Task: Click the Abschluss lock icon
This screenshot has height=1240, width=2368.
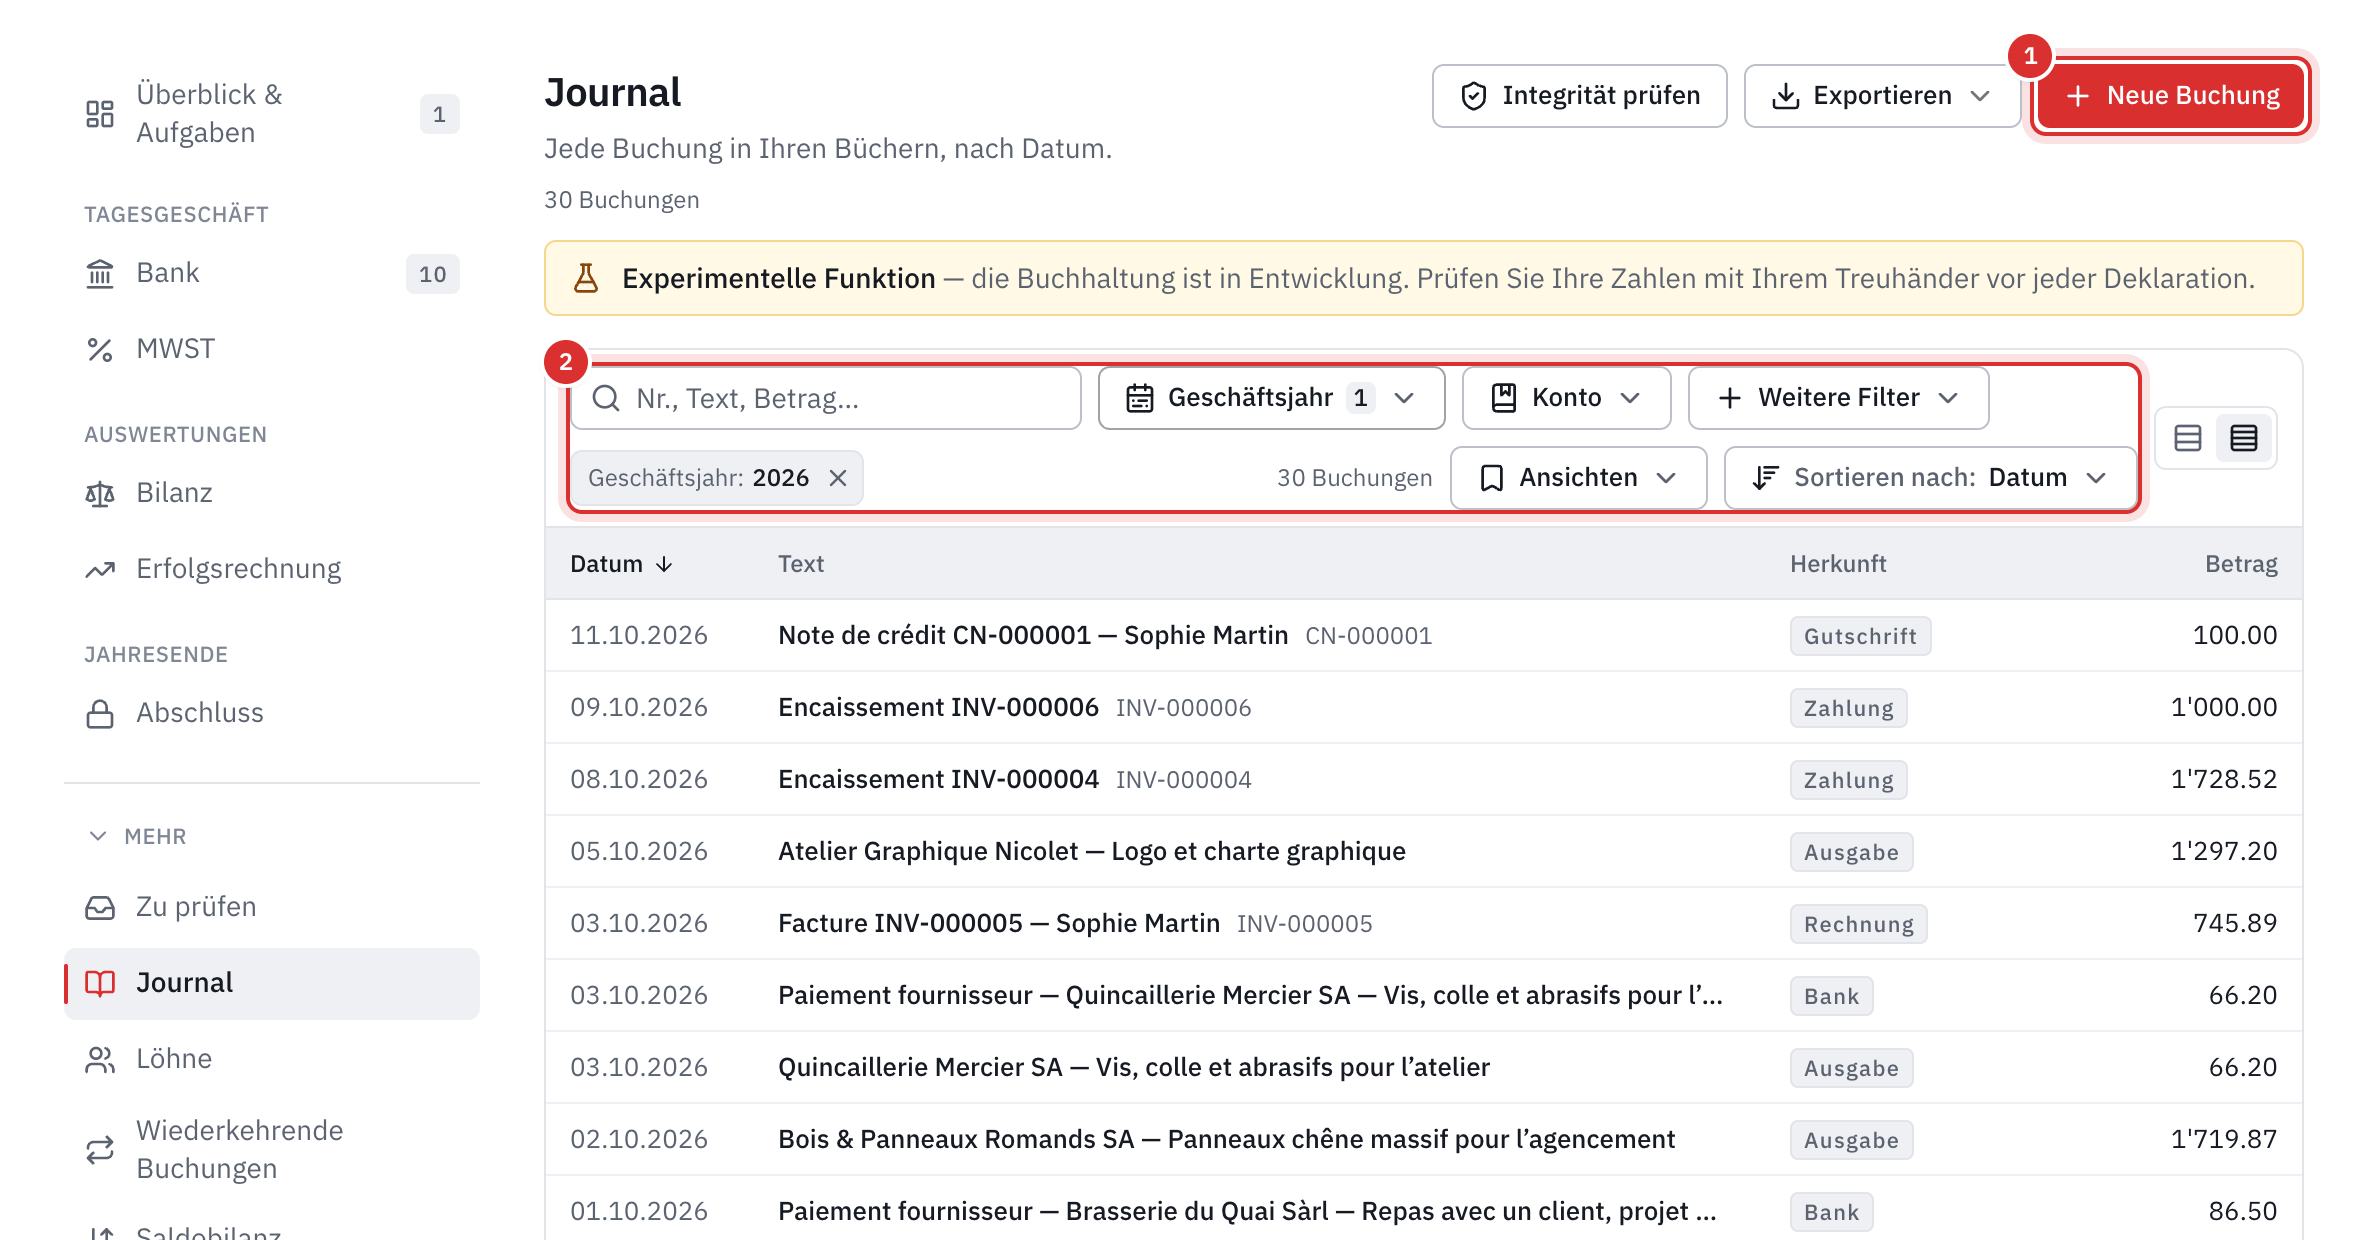Action: 100,713
